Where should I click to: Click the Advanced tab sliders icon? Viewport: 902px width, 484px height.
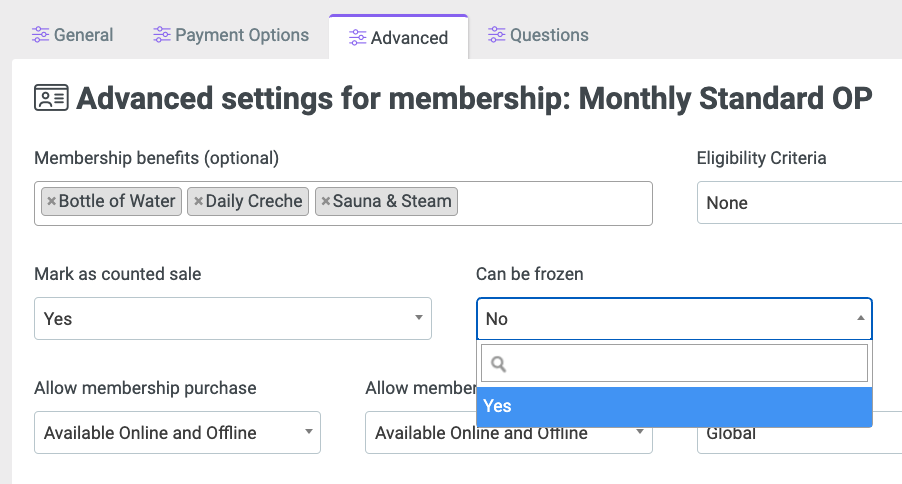pyautogui.click(x=357, y=38)
